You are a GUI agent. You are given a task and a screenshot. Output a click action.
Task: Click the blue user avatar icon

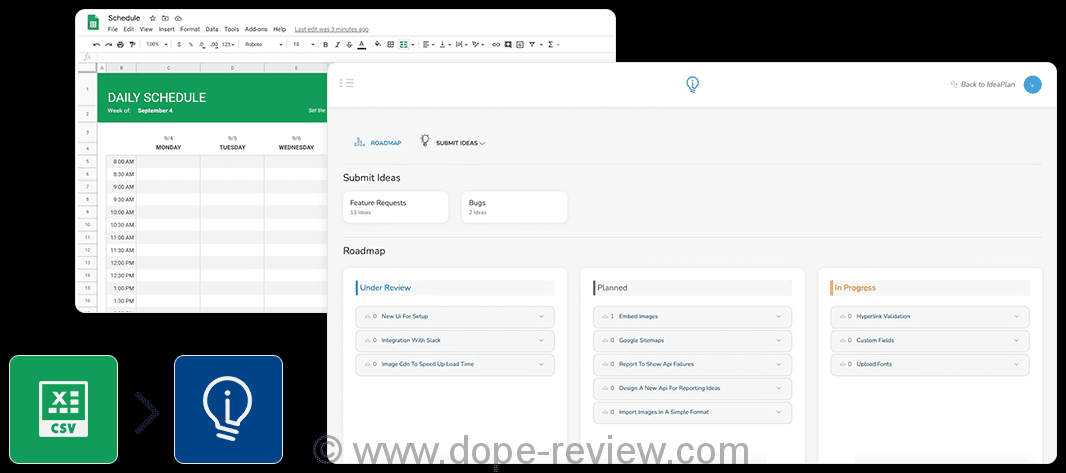(x=1033, y=85)
